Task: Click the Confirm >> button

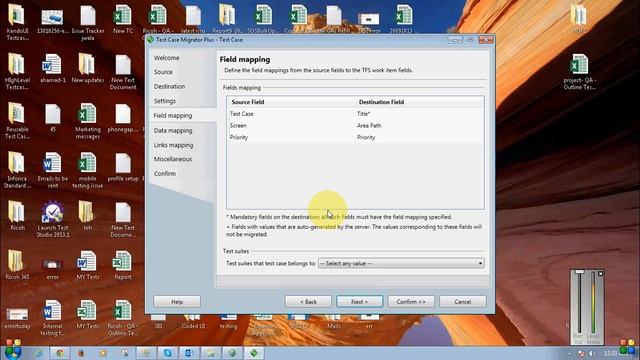Action: pos(411,302)
